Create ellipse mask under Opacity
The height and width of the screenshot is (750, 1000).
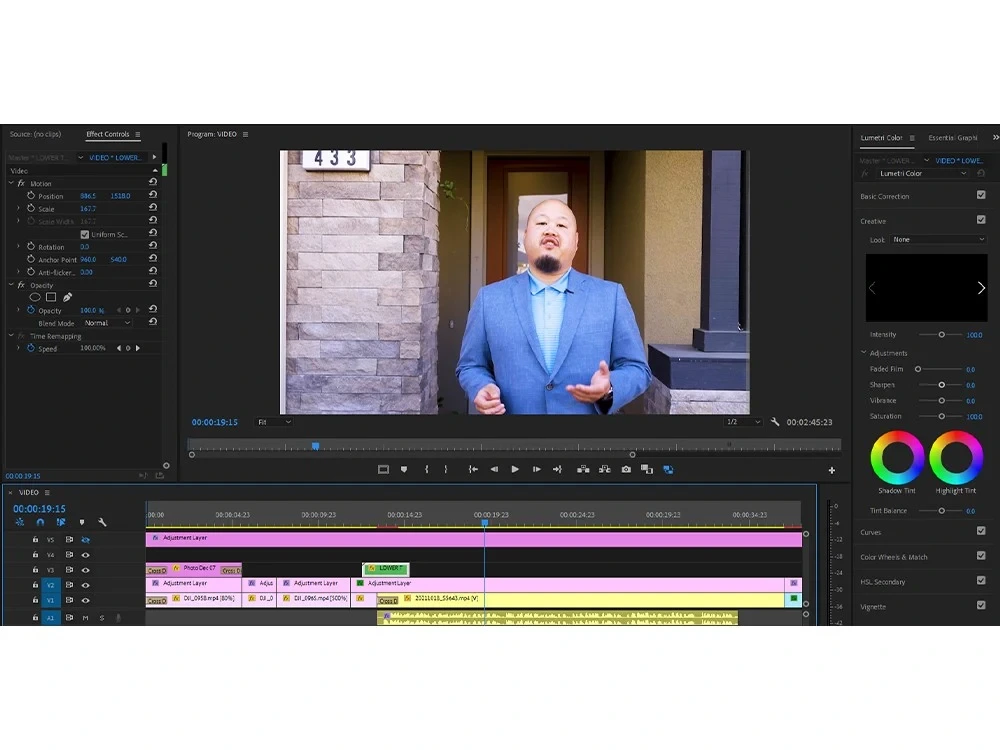coord(35,297)
